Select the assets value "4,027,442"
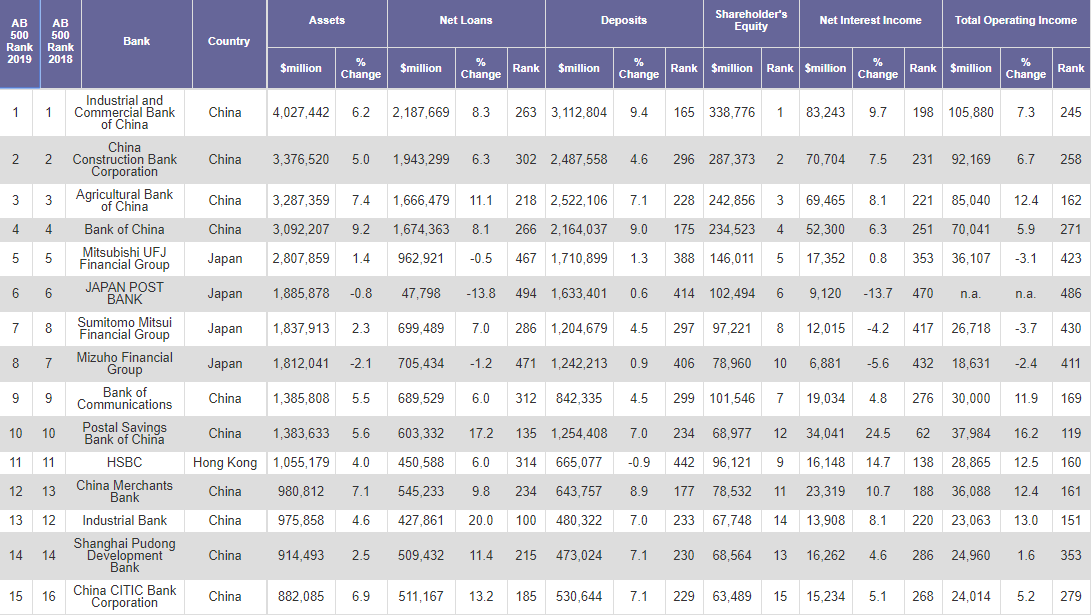The height and width of the screenshot is (615, 1091). tap(301, 113)
